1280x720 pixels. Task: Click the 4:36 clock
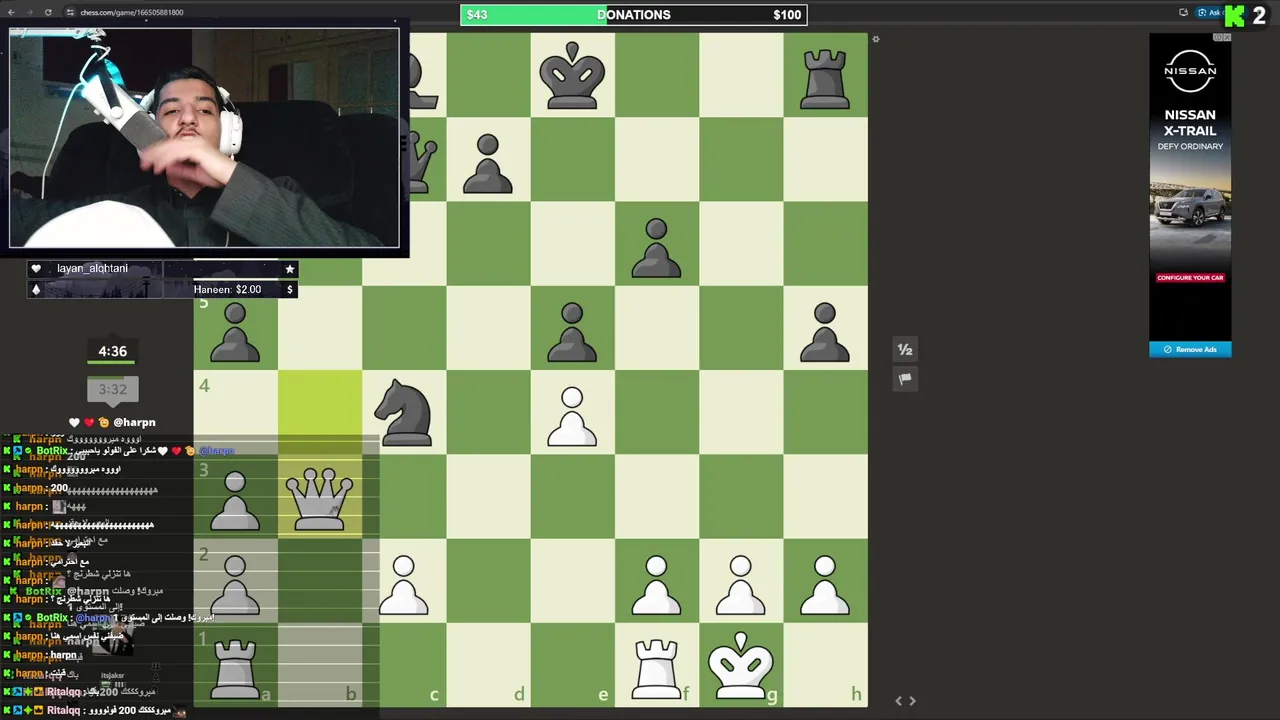(112, 352)
